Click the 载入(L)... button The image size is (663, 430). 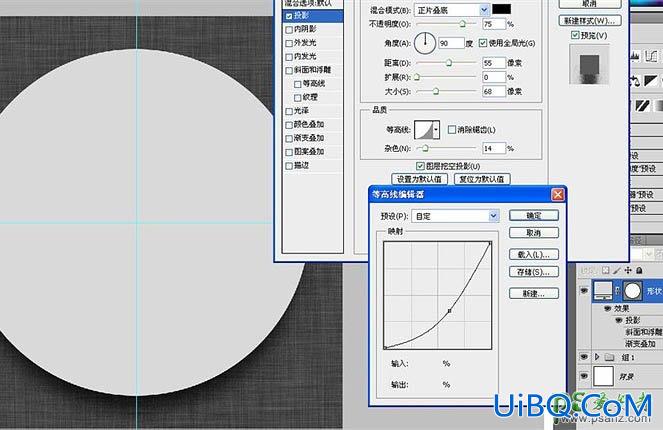[534, 254]
